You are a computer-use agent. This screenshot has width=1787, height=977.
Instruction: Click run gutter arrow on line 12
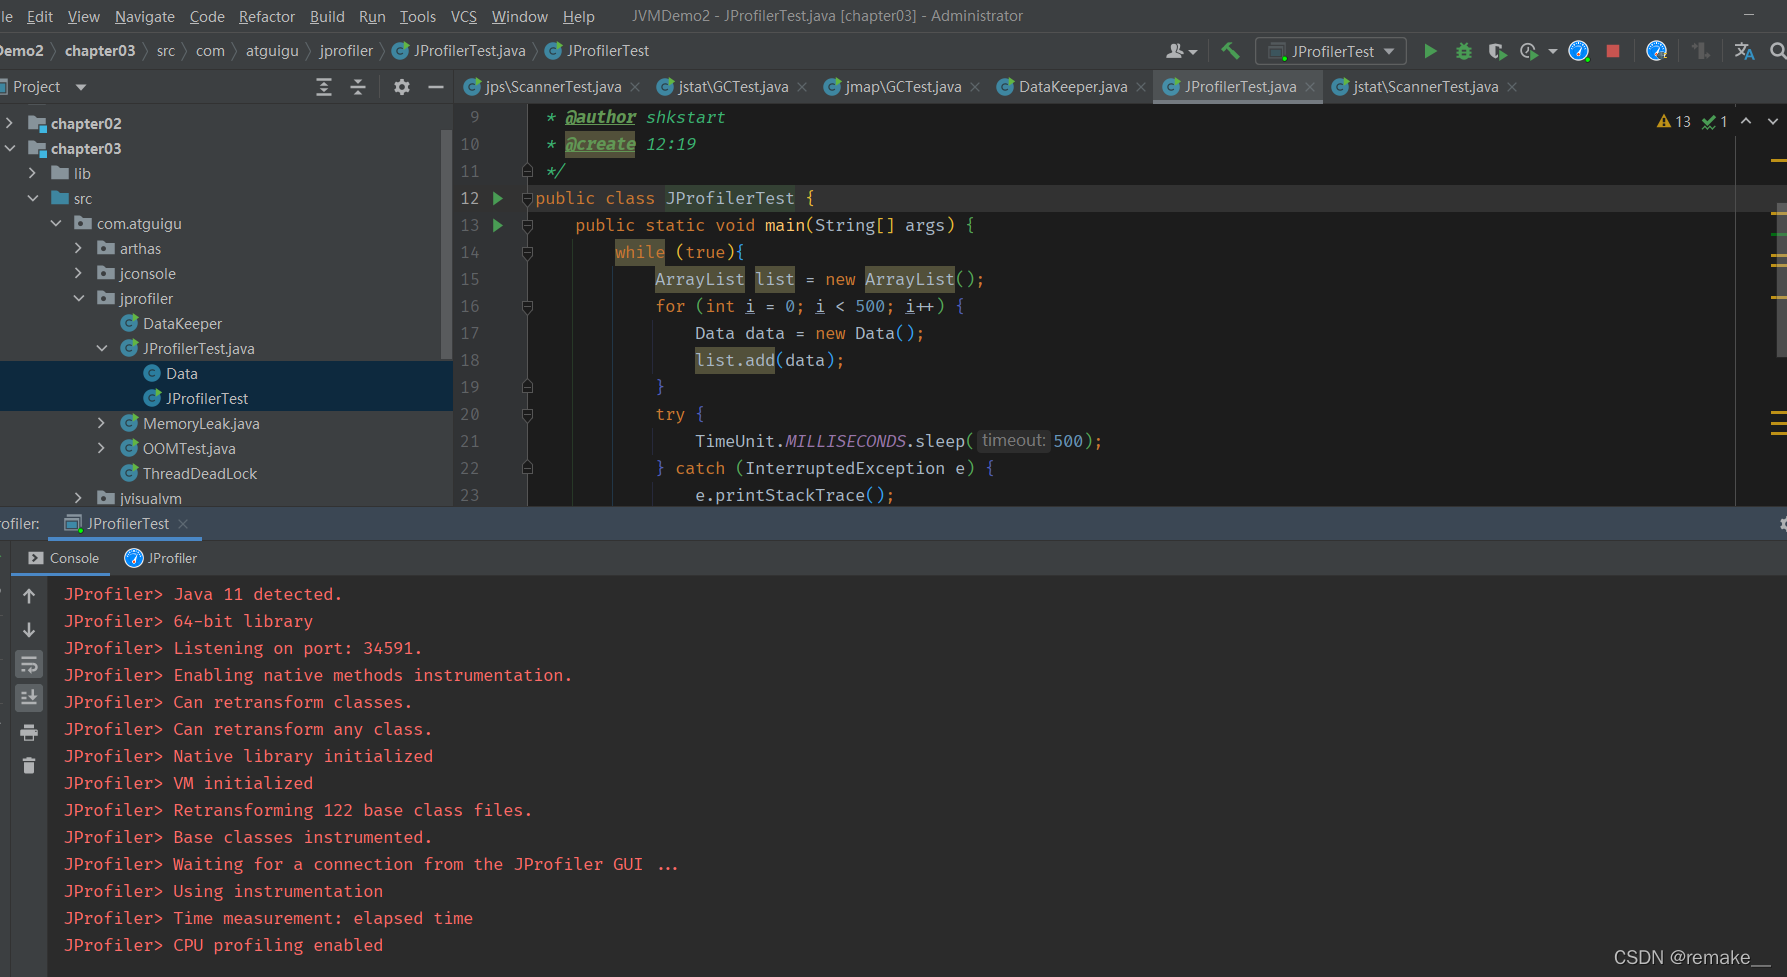pyautogui.click(x=497, y=198)
